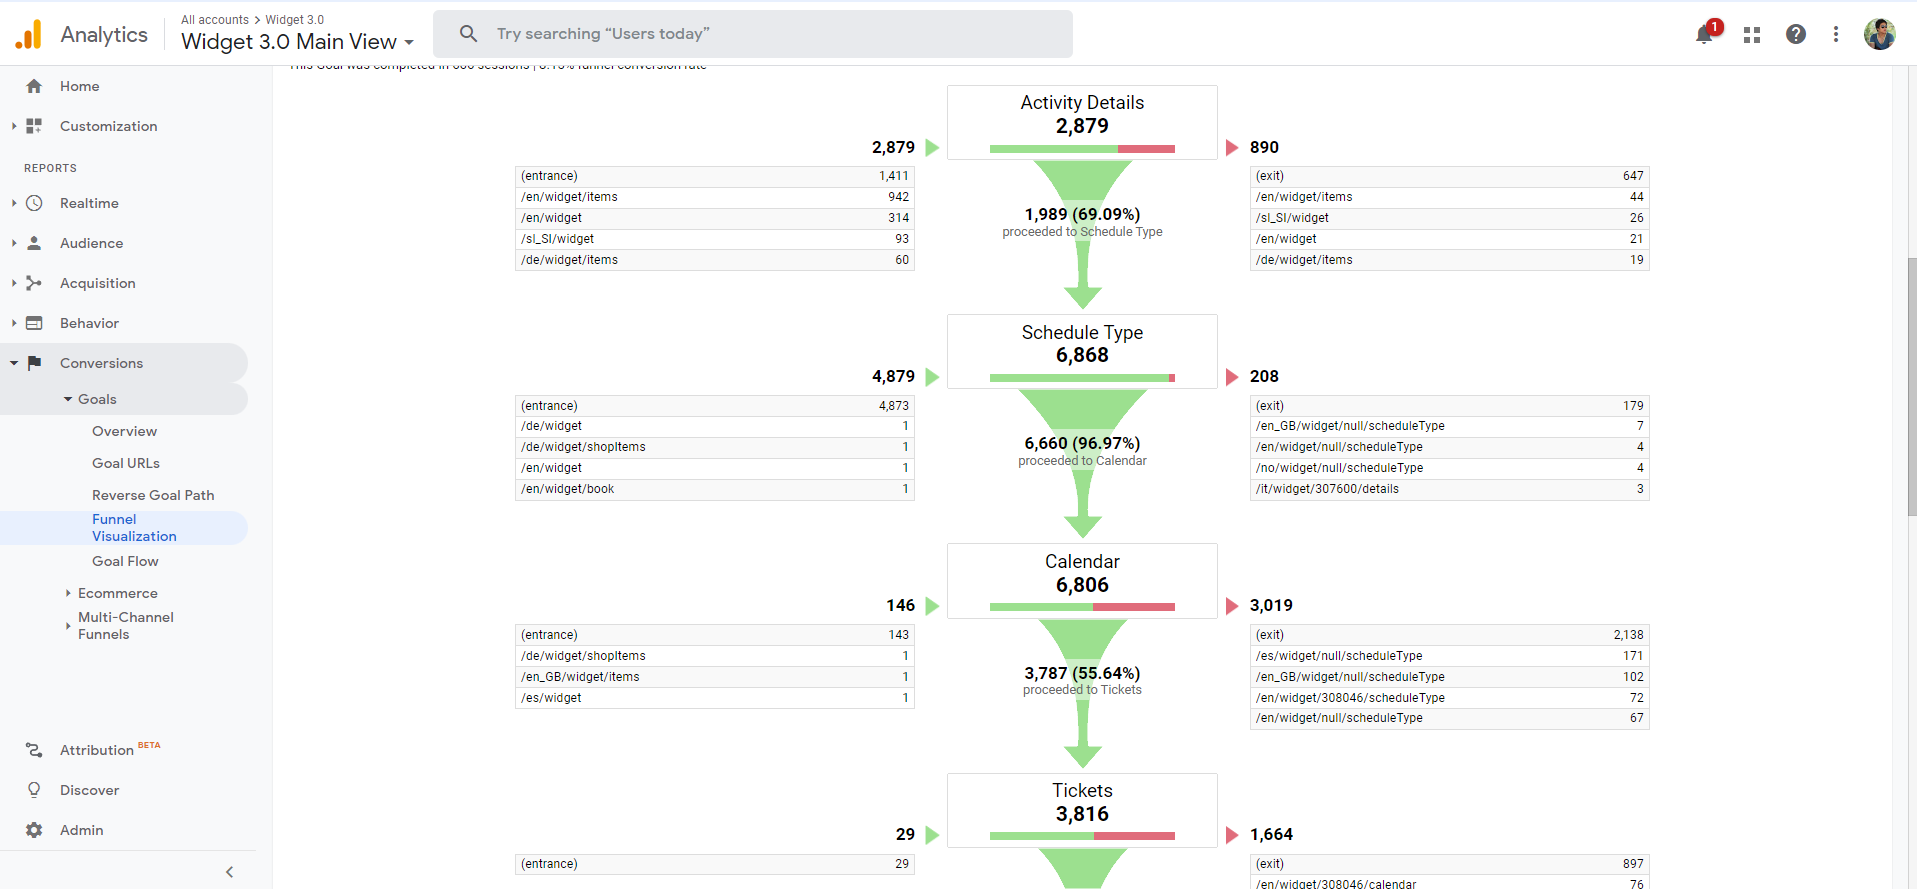Viewport: 1917px width, 889px height.
Task: Open the notifications bell
Action: [x=1705, y=35]
